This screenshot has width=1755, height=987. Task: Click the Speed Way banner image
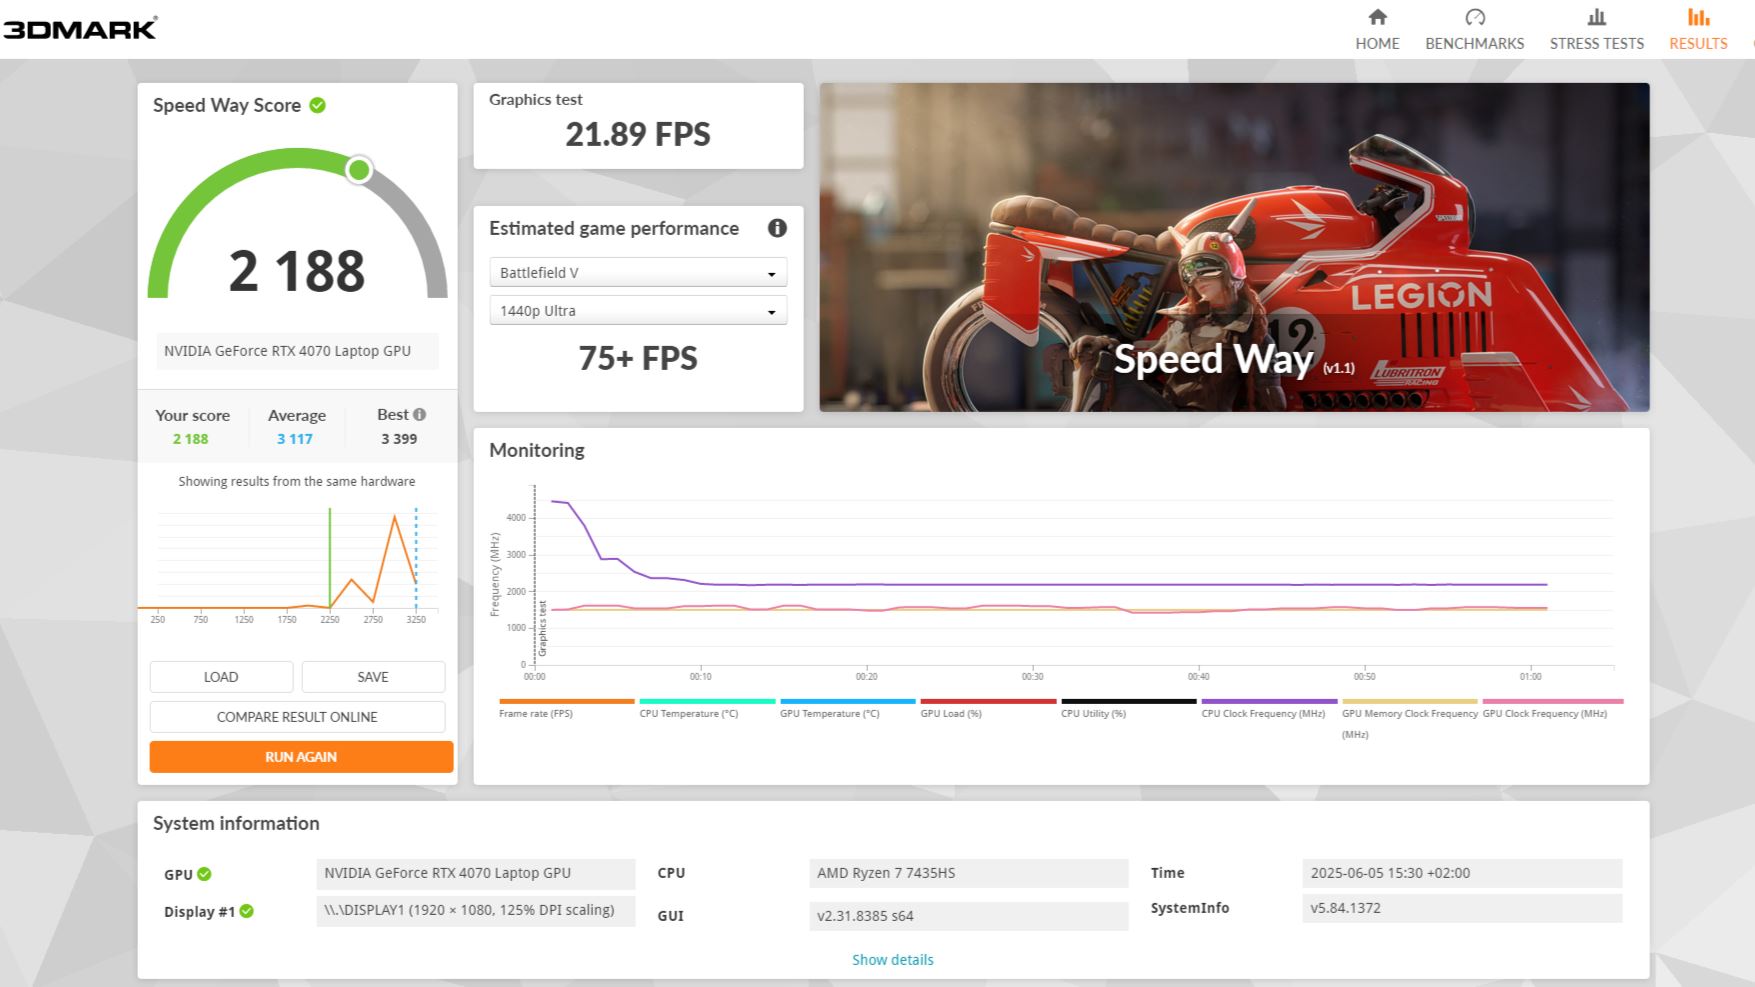tap(1234, 247)
